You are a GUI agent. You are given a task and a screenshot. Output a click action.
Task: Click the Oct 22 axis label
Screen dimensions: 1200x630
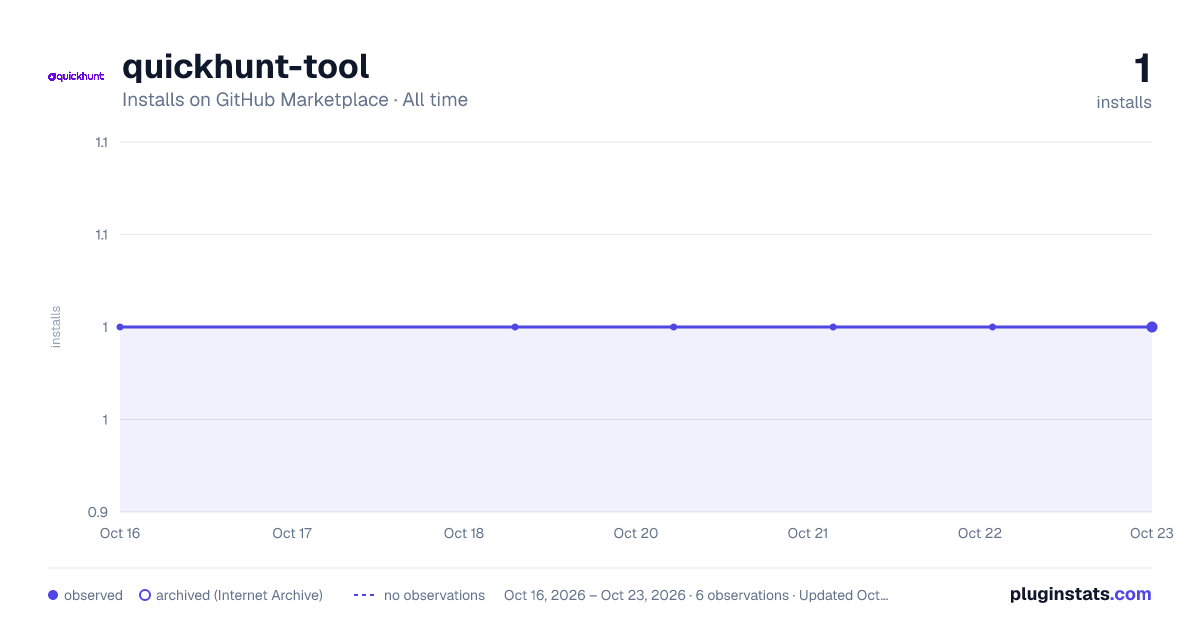(980, 533)
